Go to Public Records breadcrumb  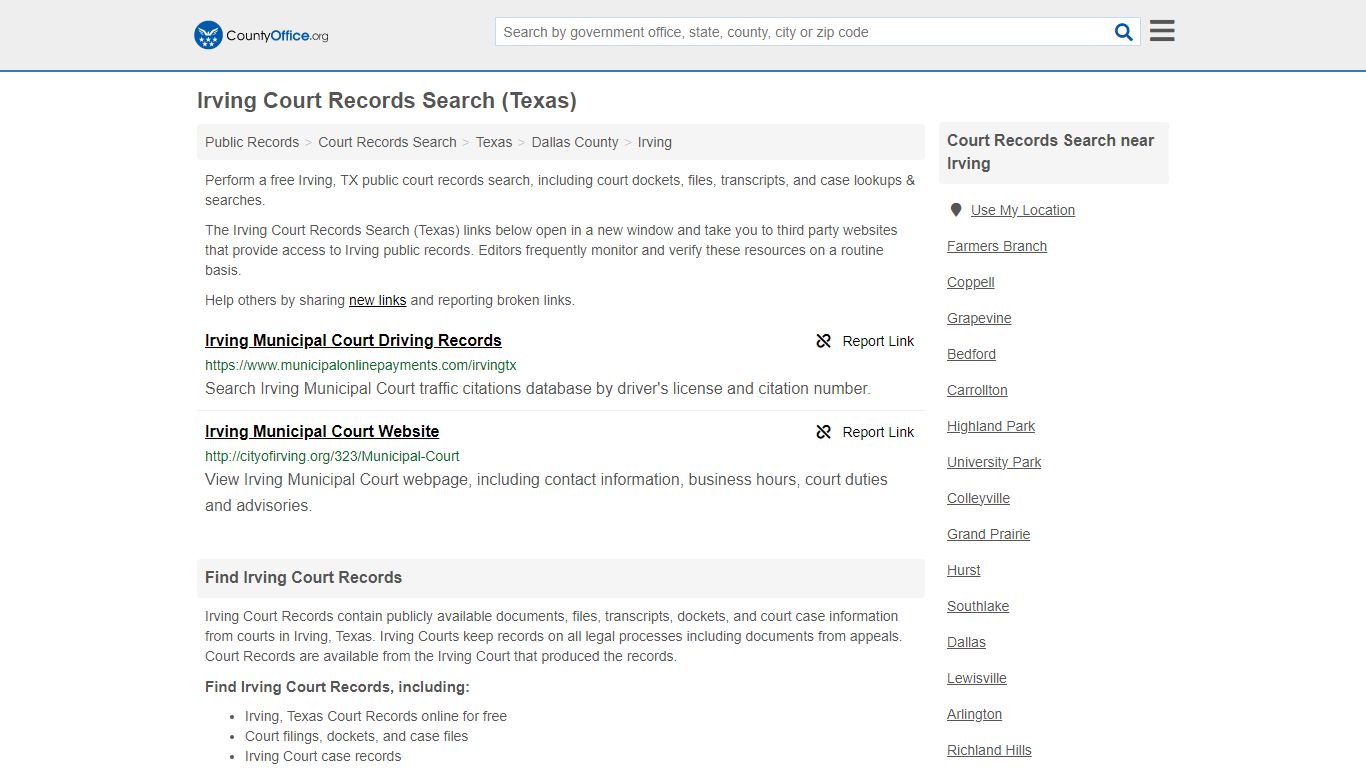point(252,142)
